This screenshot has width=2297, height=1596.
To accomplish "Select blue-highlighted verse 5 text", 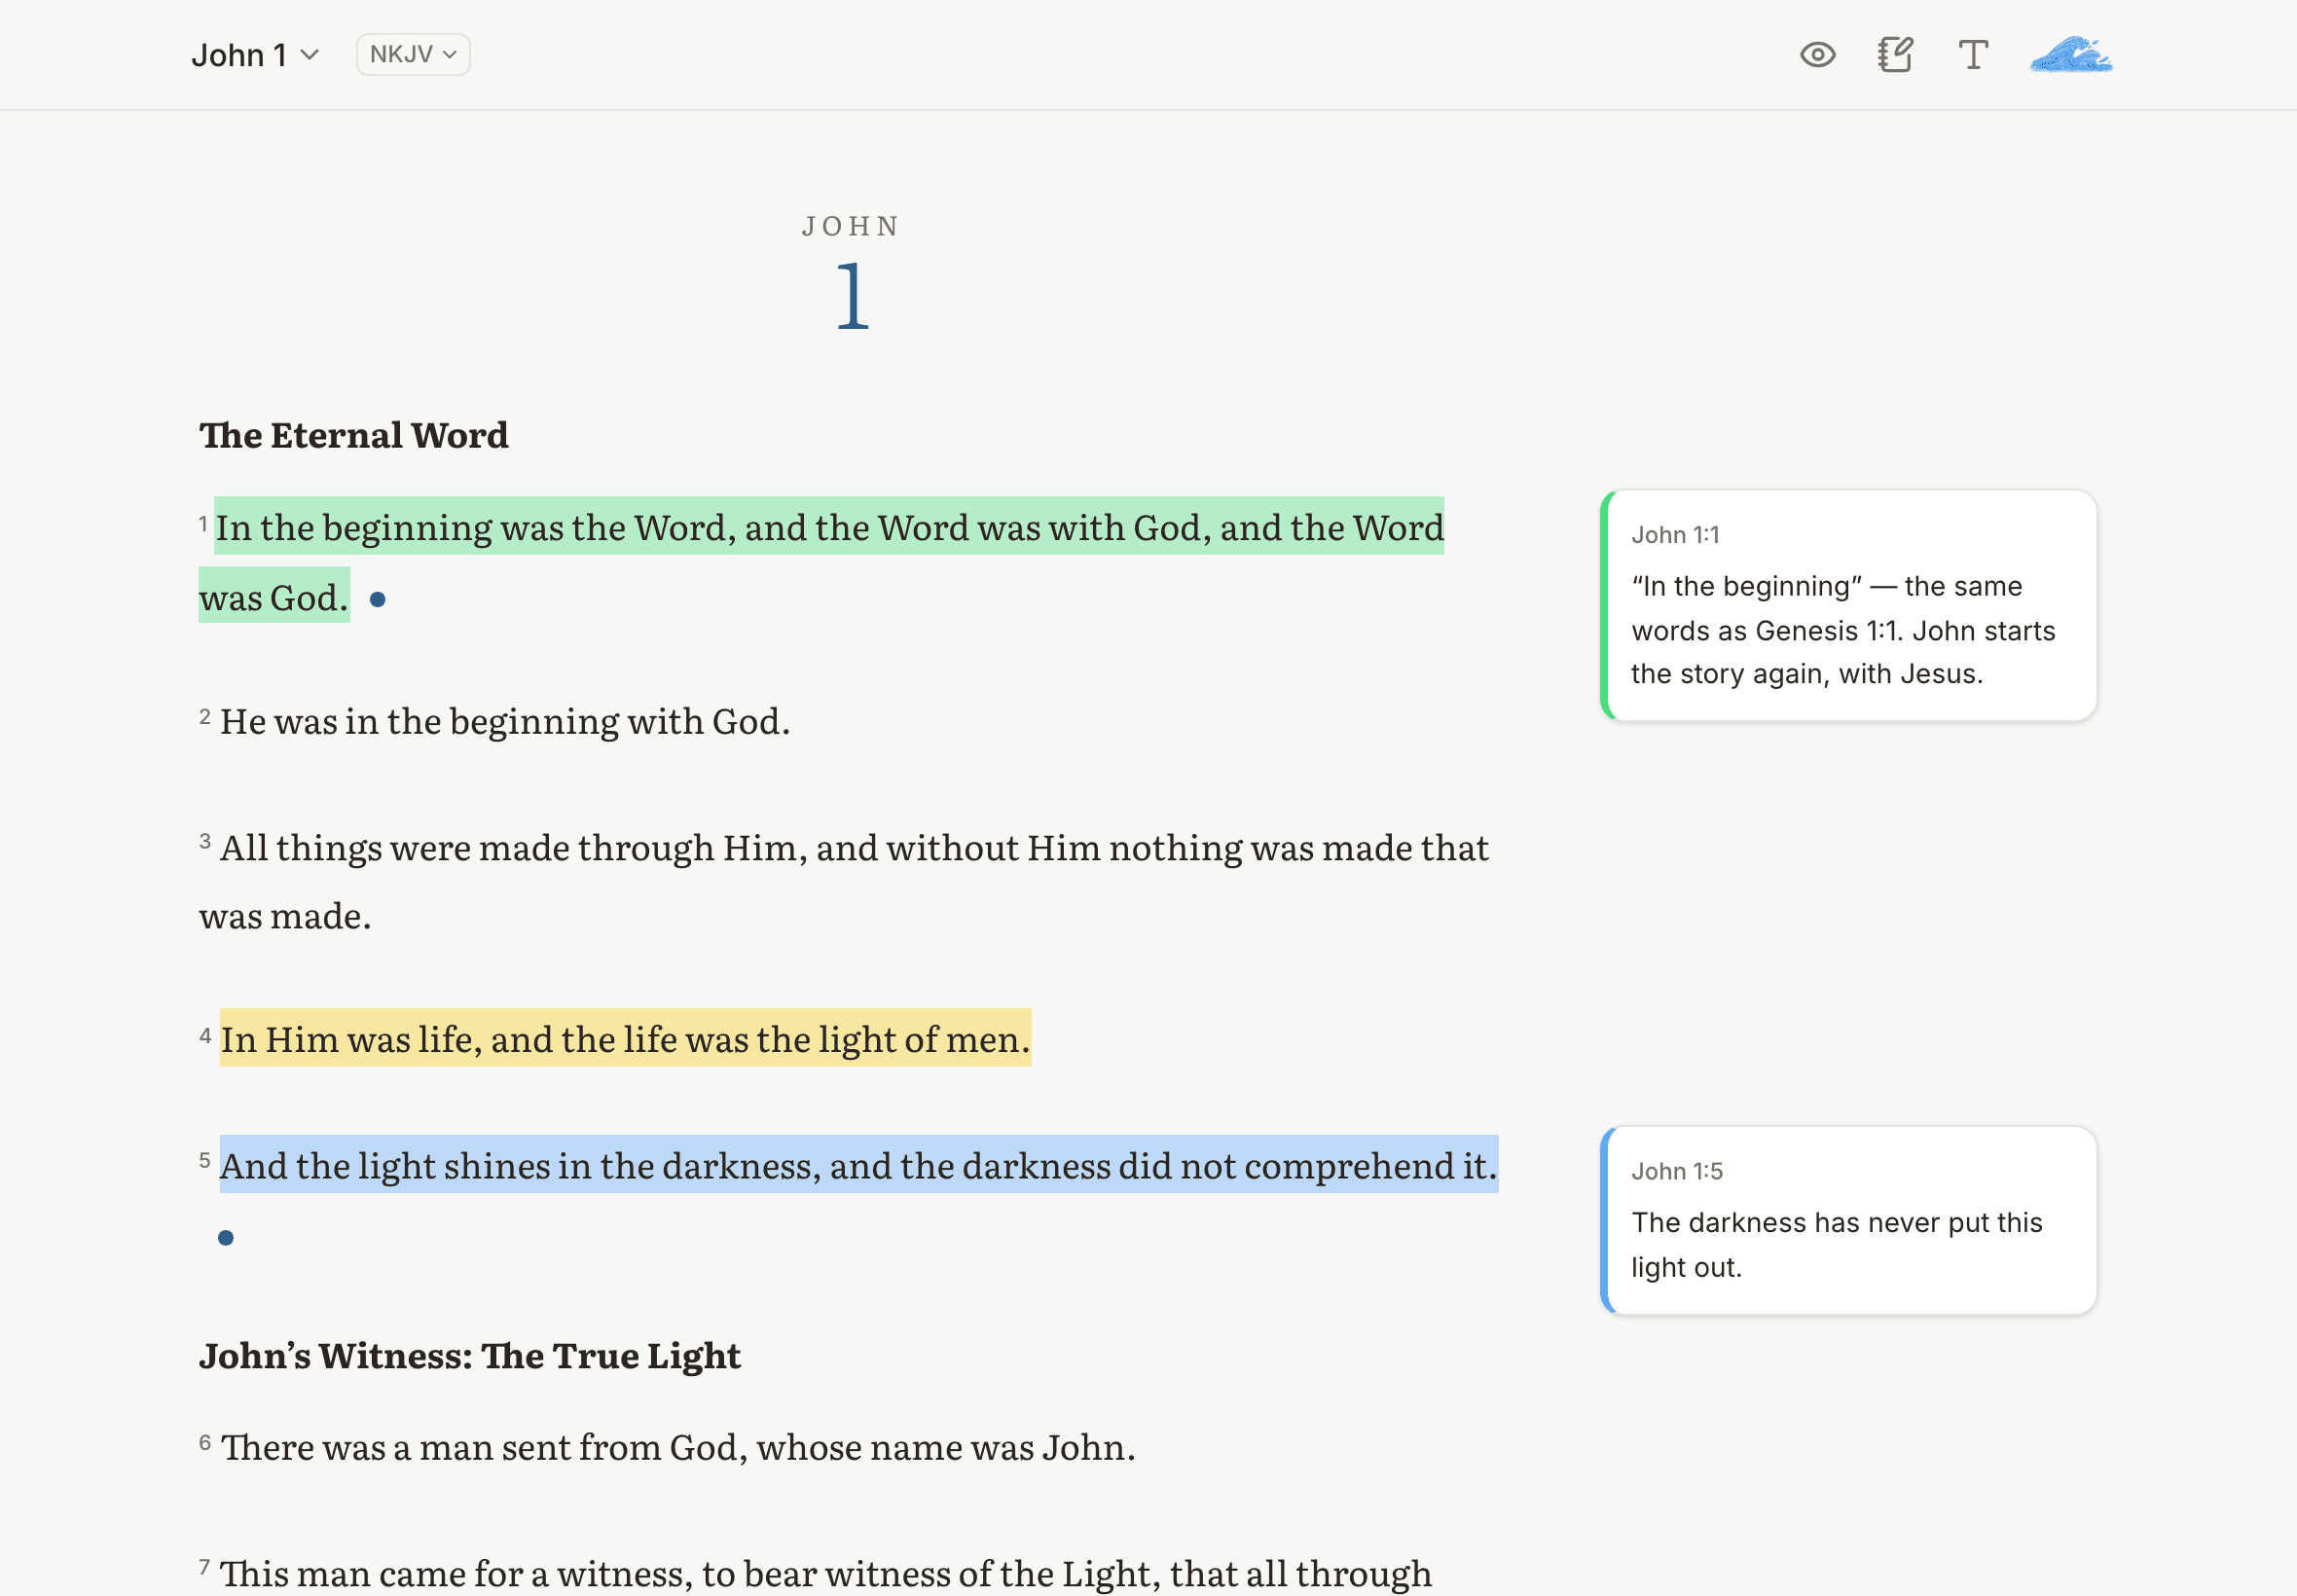I will tap(858, 1165).
